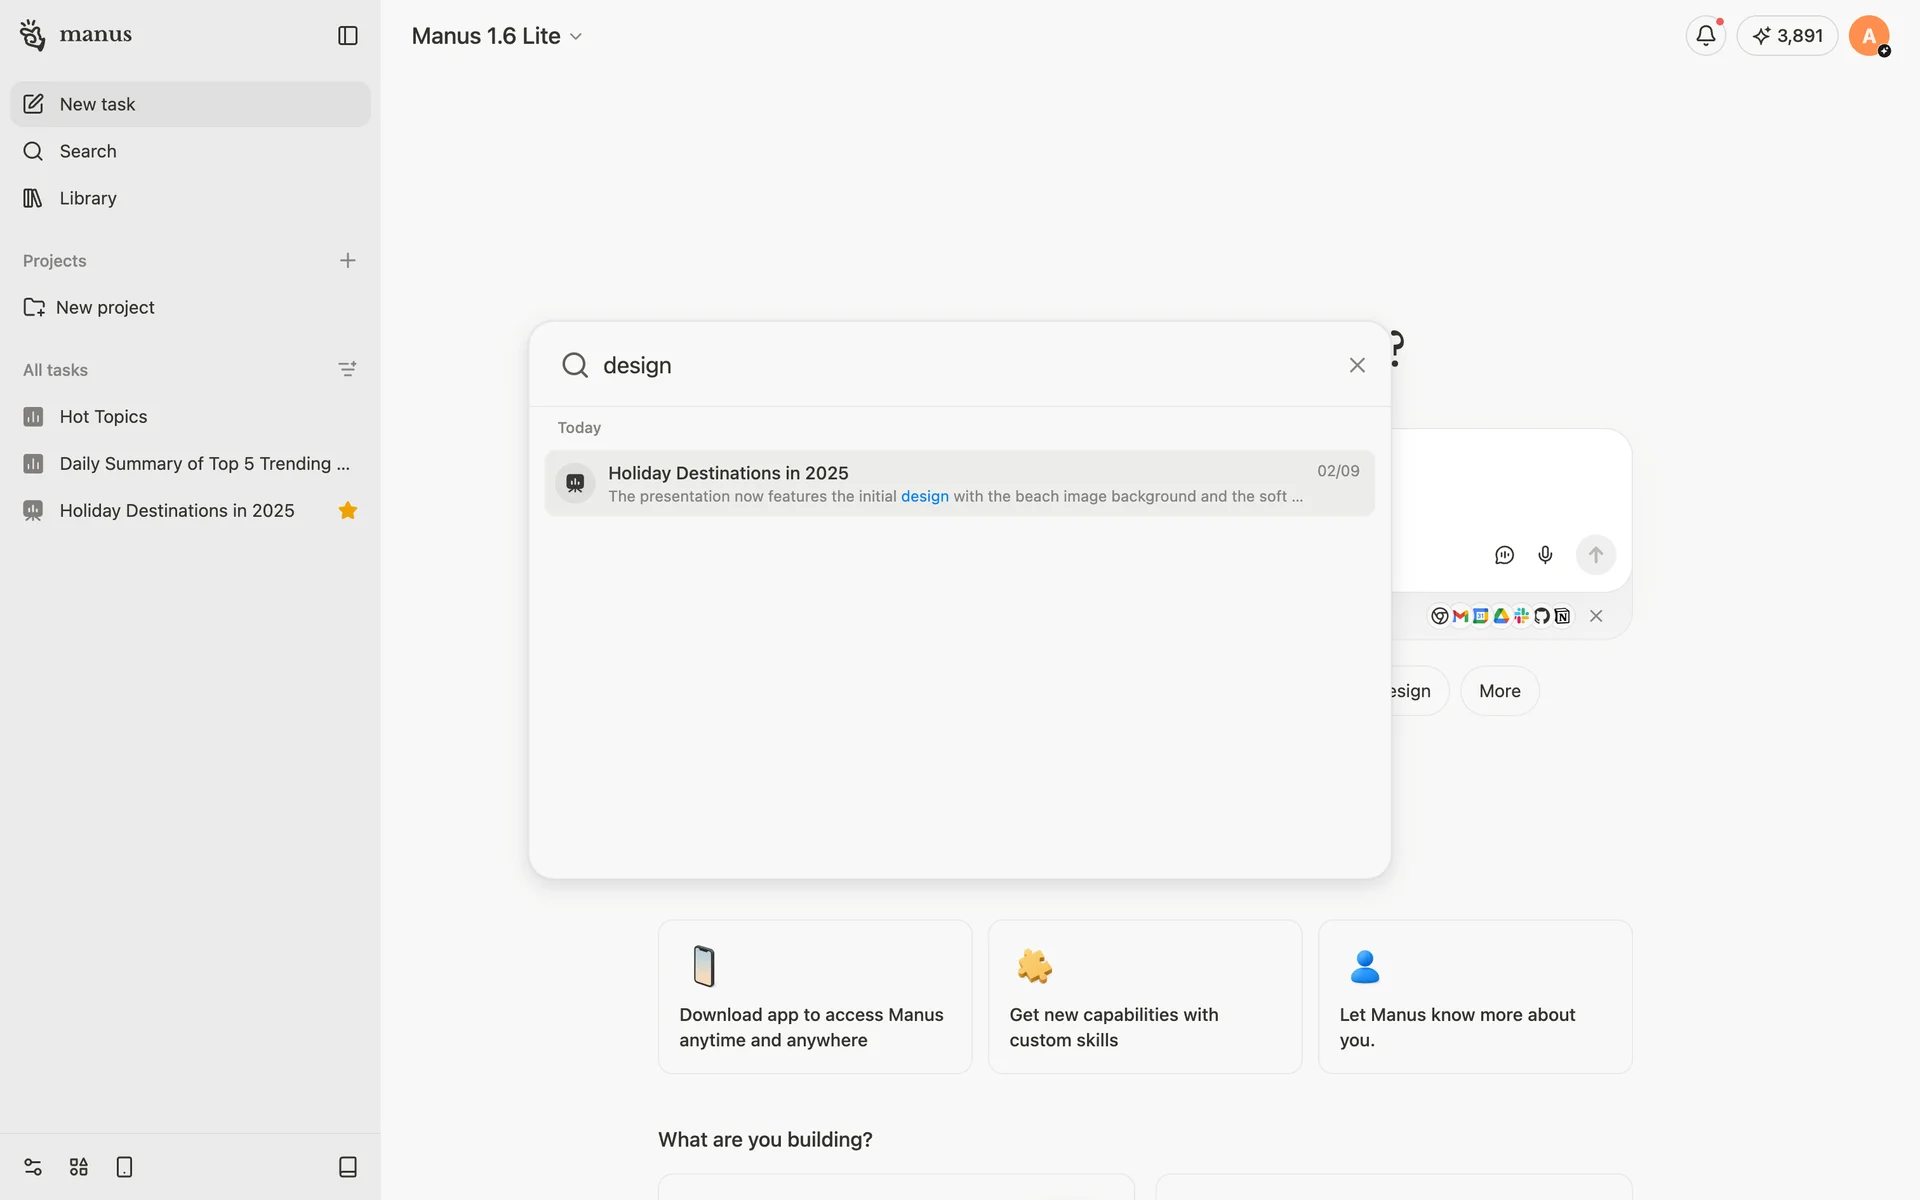This screenshot has height=1200, width=1920.
Task: Open the Library menu item
Action: [x=88, y=198]
